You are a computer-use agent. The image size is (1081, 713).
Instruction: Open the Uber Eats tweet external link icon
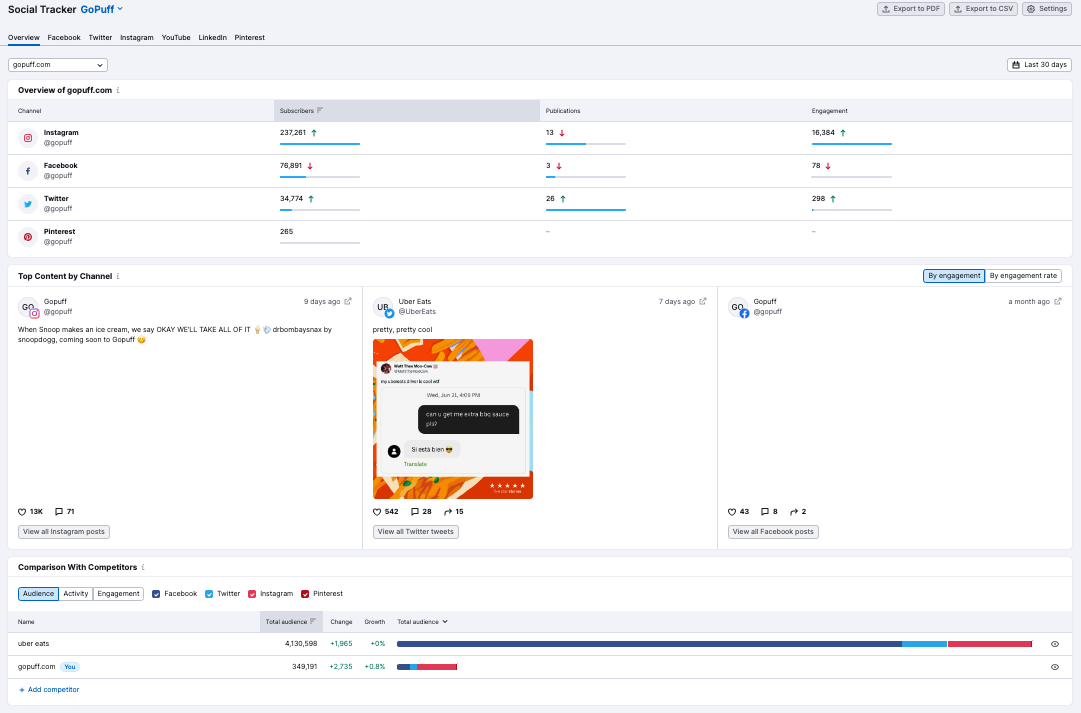click(x=703, y=301)
